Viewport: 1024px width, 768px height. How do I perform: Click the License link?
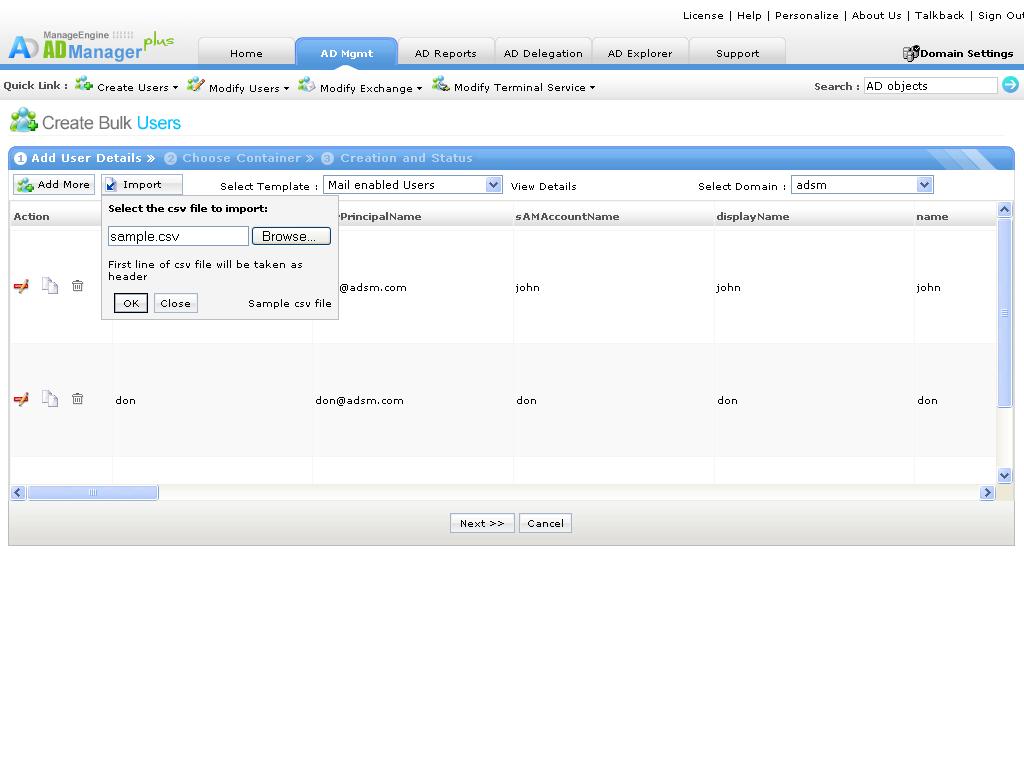pyautogui.click(x=703, y=15)
